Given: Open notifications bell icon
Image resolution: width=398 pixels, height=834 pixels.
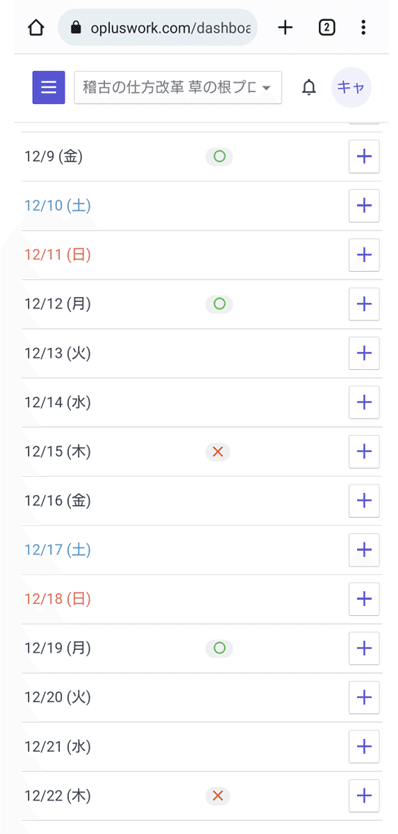Looking at the screenshot, I should [x=309, y=87].
